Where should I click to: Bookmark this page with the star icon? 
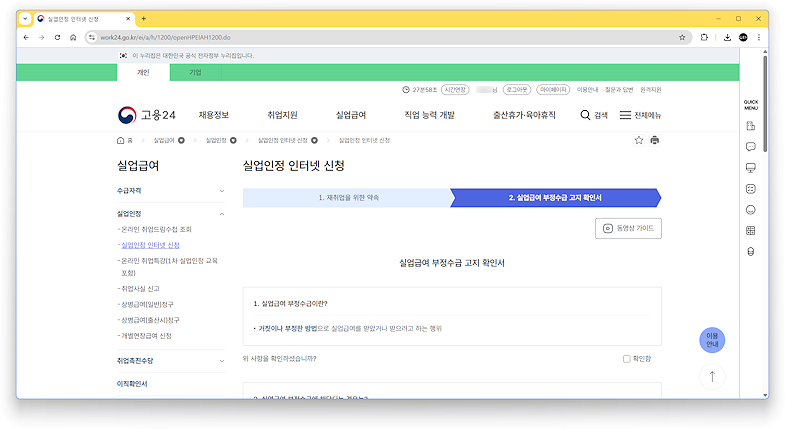click(x=639, y=140)
